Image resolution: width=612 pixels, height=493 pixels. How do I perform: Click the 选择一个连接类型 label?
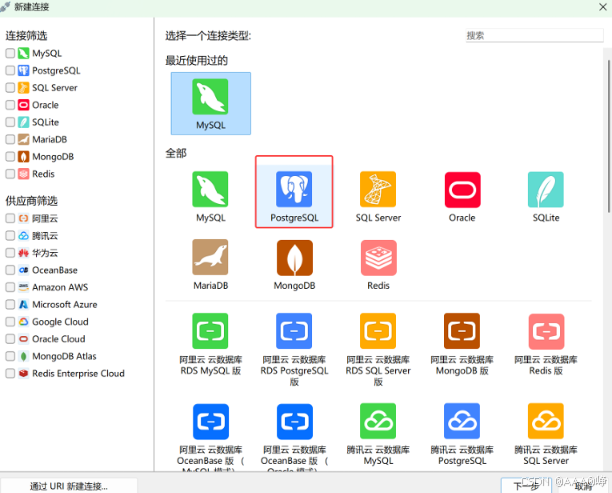pyautogui.click(x=208, y=36)
